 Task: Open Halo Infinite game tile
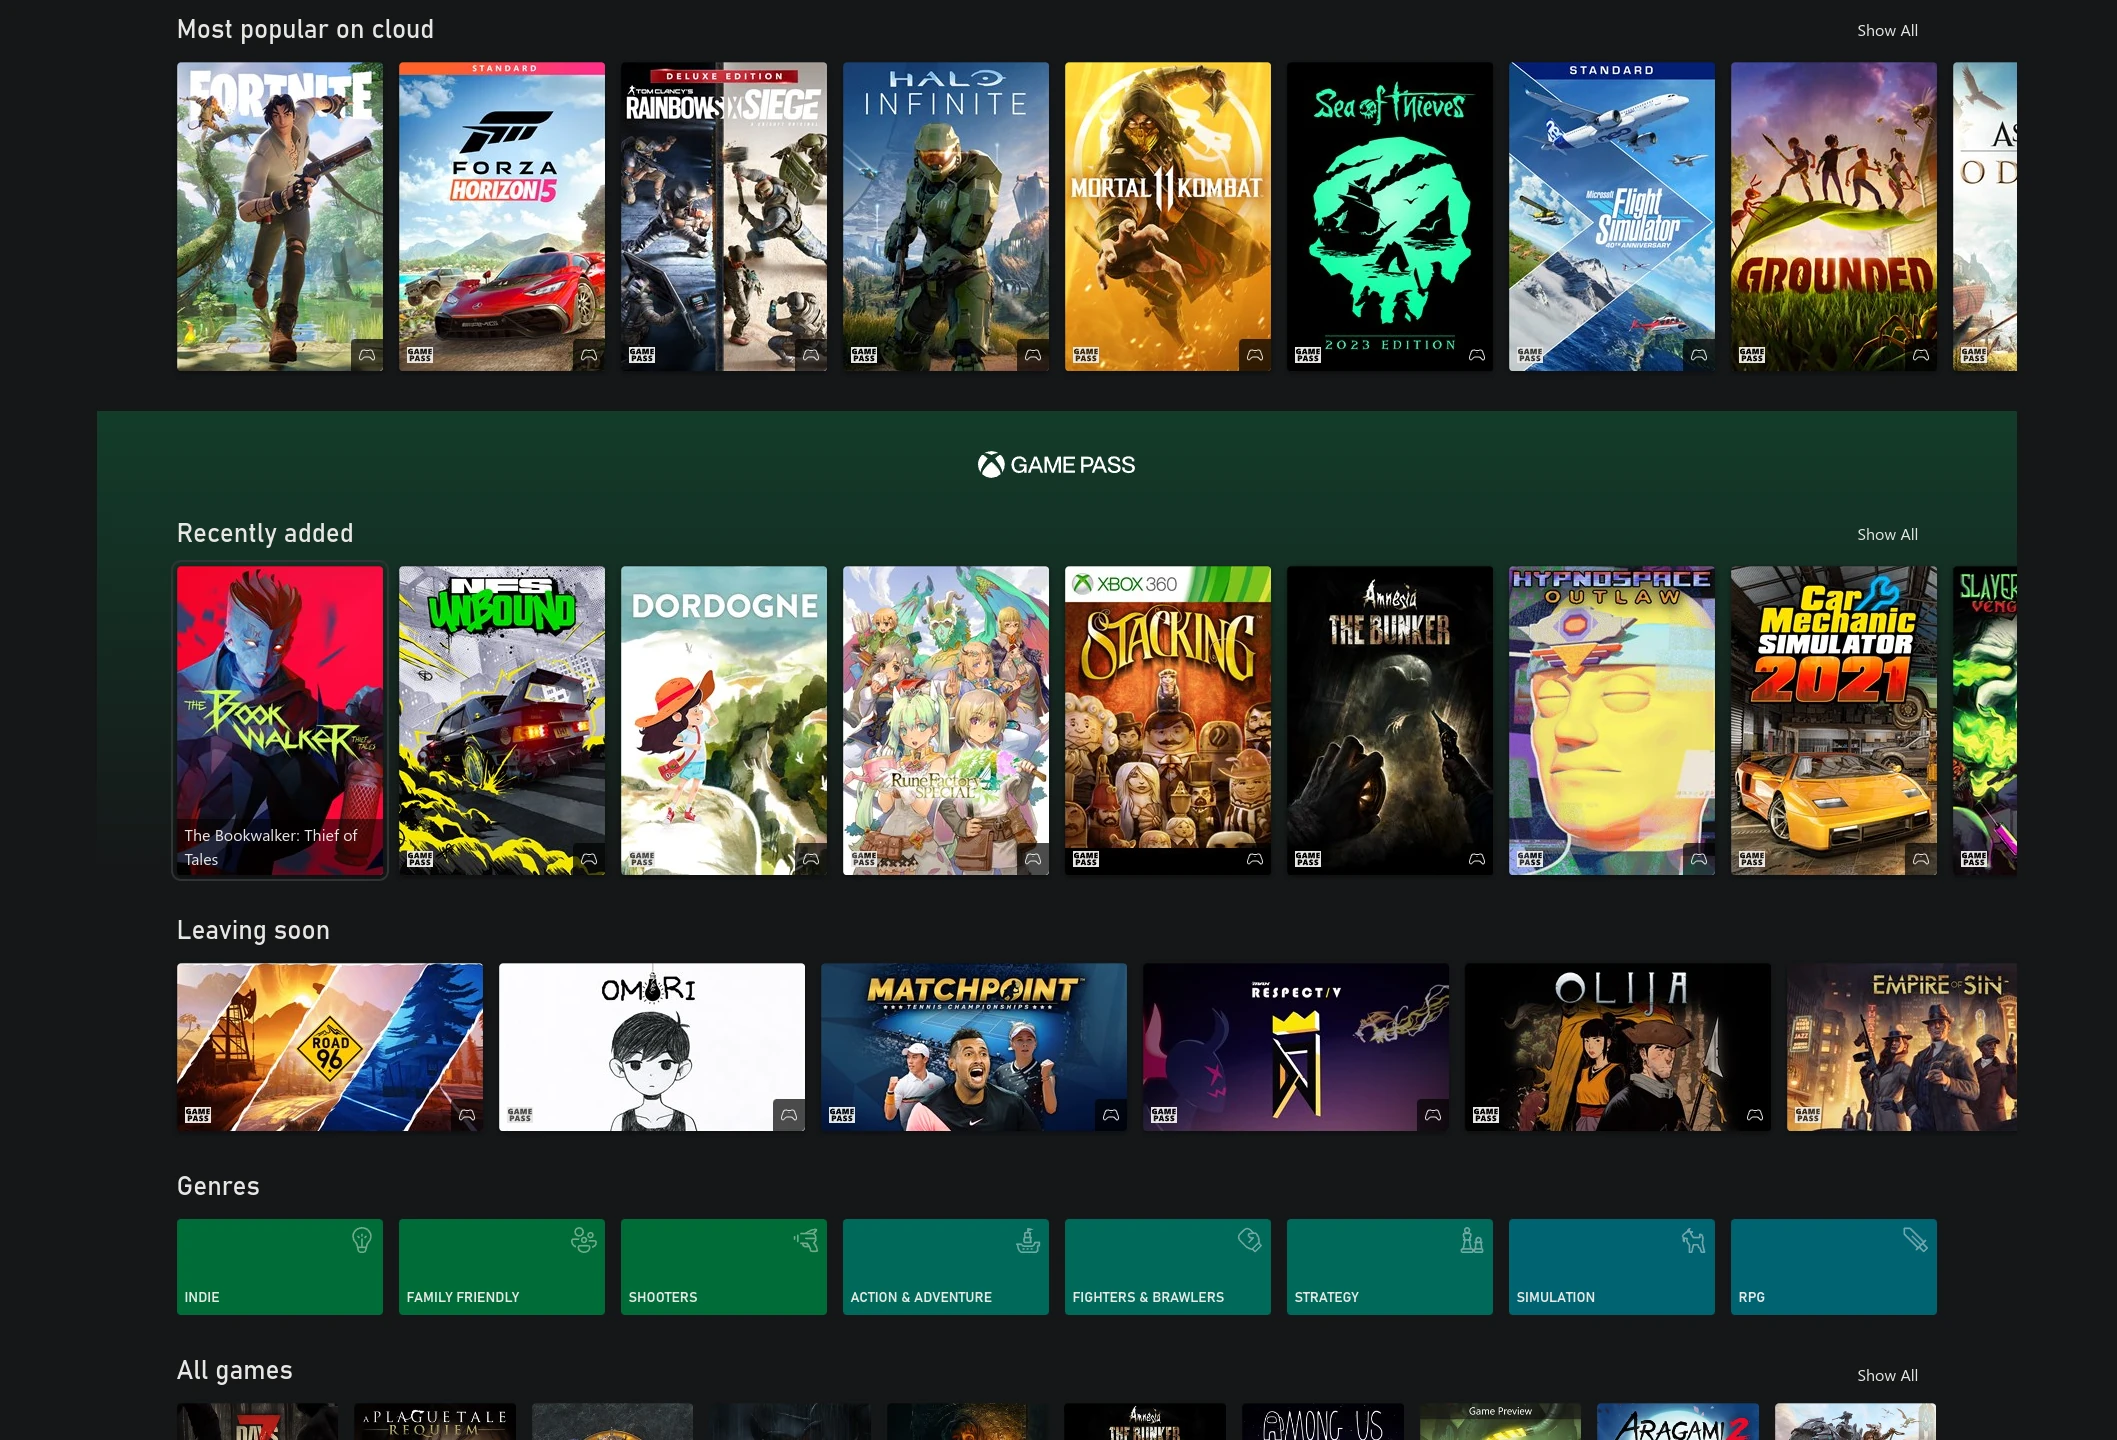tap(946, 216)
